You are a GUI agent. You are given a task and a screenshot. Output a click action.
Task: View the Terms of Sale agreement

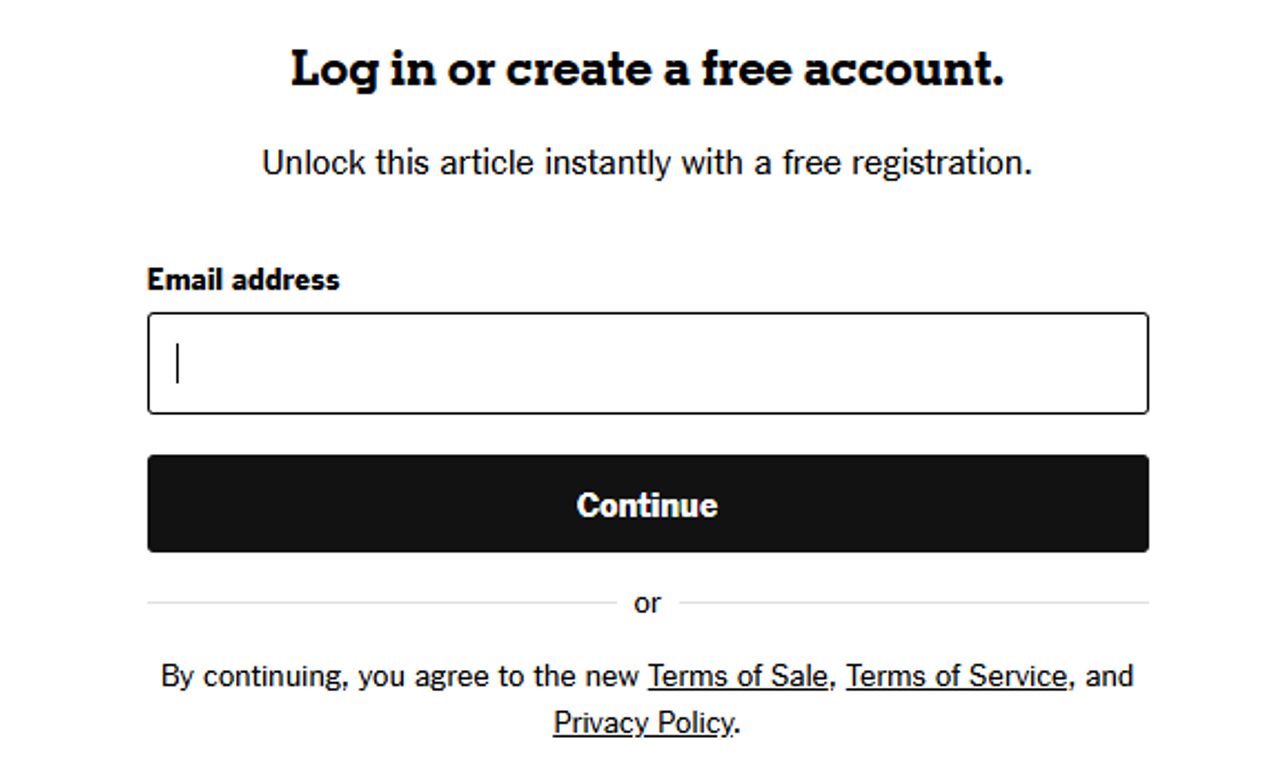[737, 676]
